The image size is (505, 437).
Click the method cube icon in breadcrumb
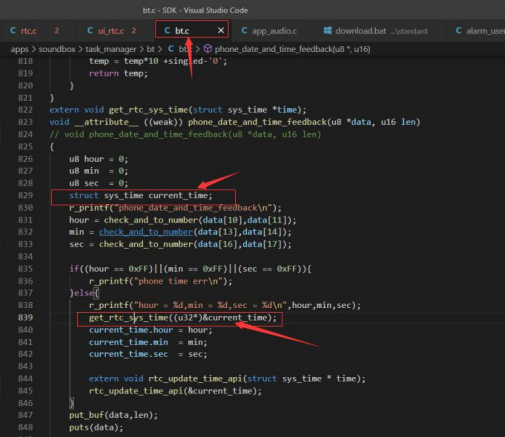click(x=208, y=49)
